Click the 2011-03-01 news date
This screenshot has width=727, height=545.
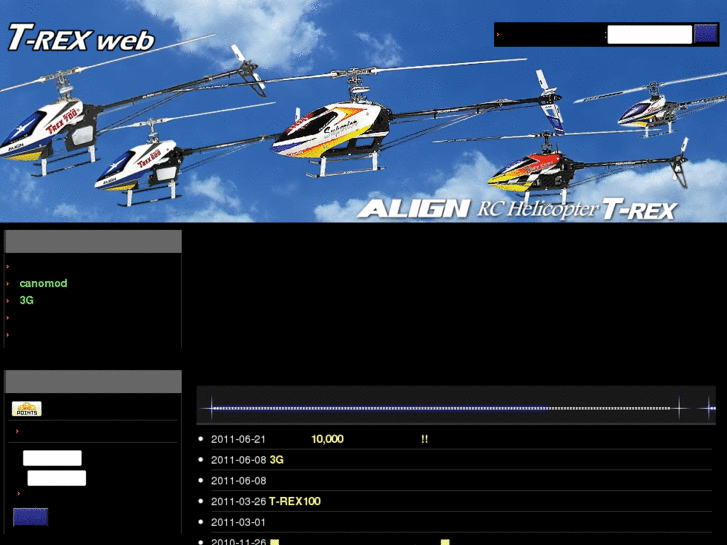click(238, 522)
